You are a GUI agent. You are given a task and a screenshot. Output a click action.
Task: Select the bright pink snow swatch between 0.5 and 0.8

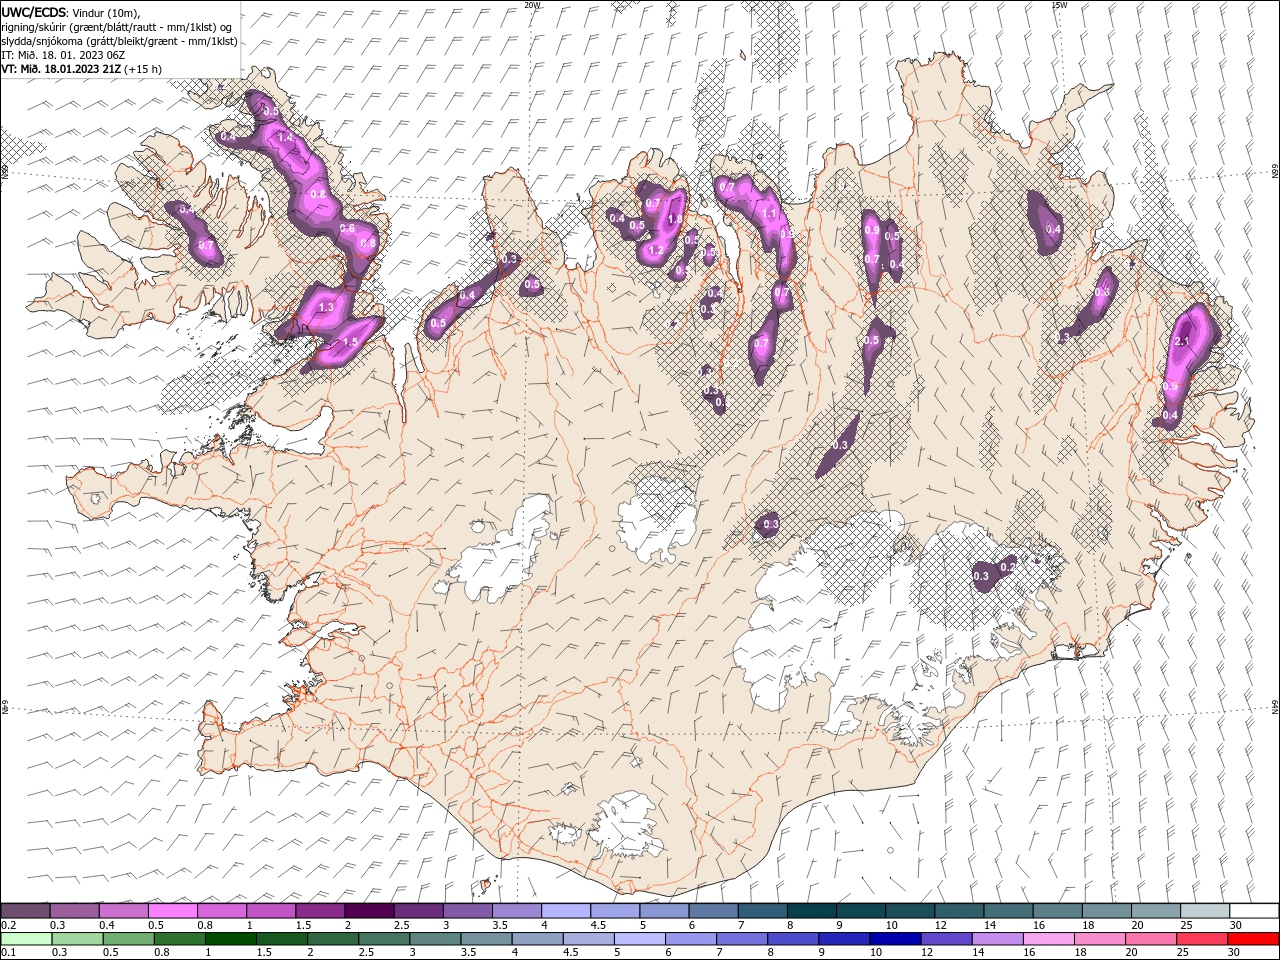[172, 911]
